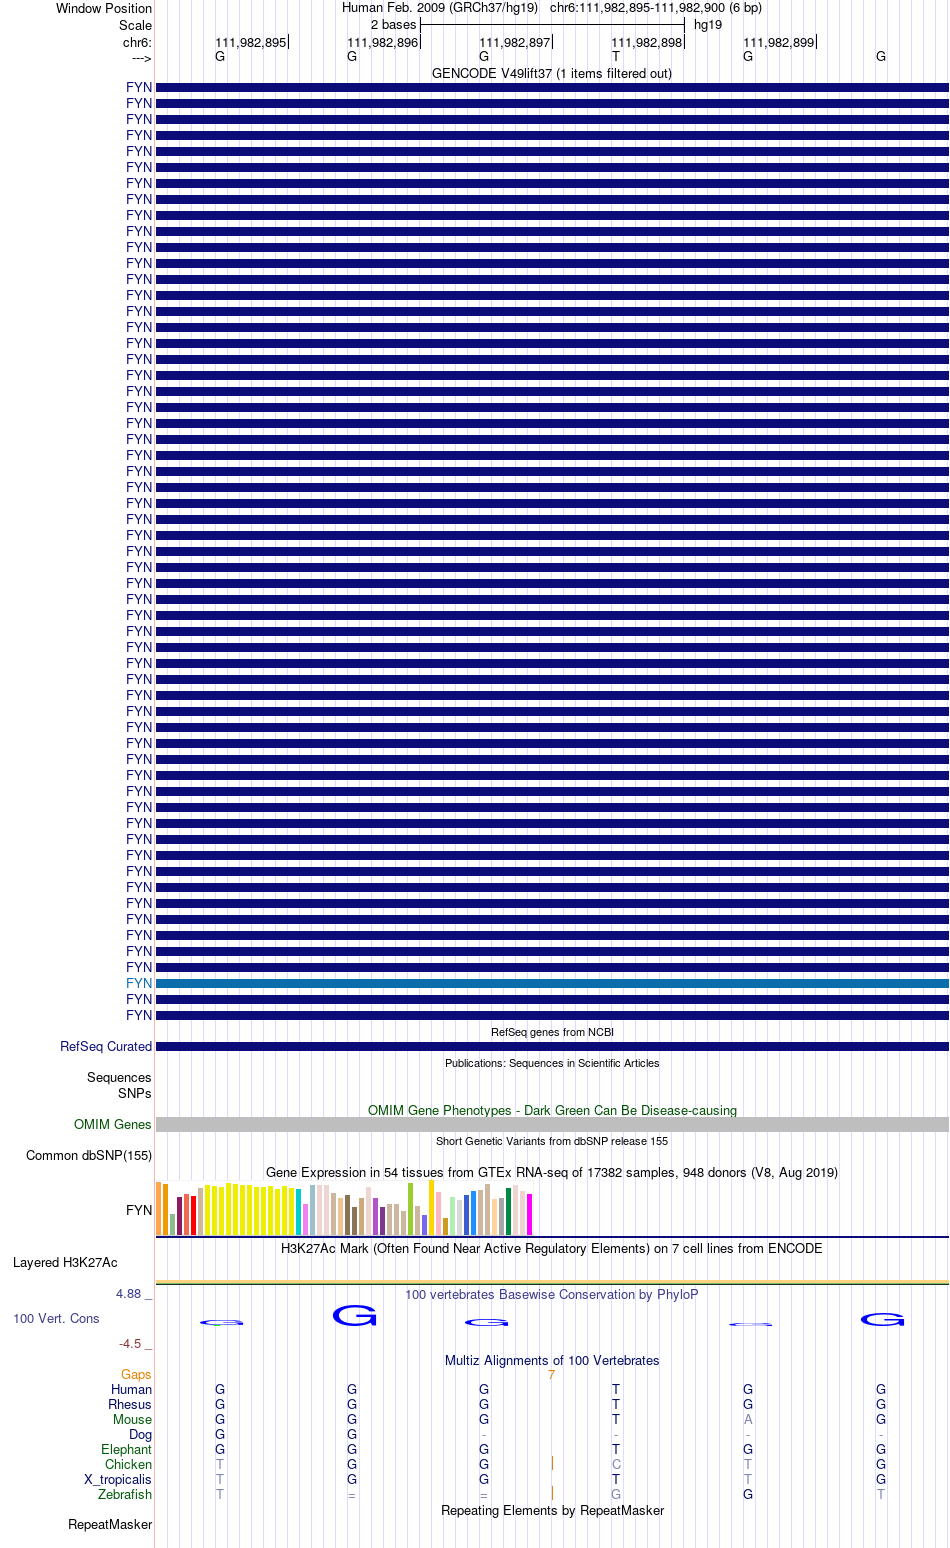Open the OMIM Gene Phenotypes track title

[x=552, y=1110]
